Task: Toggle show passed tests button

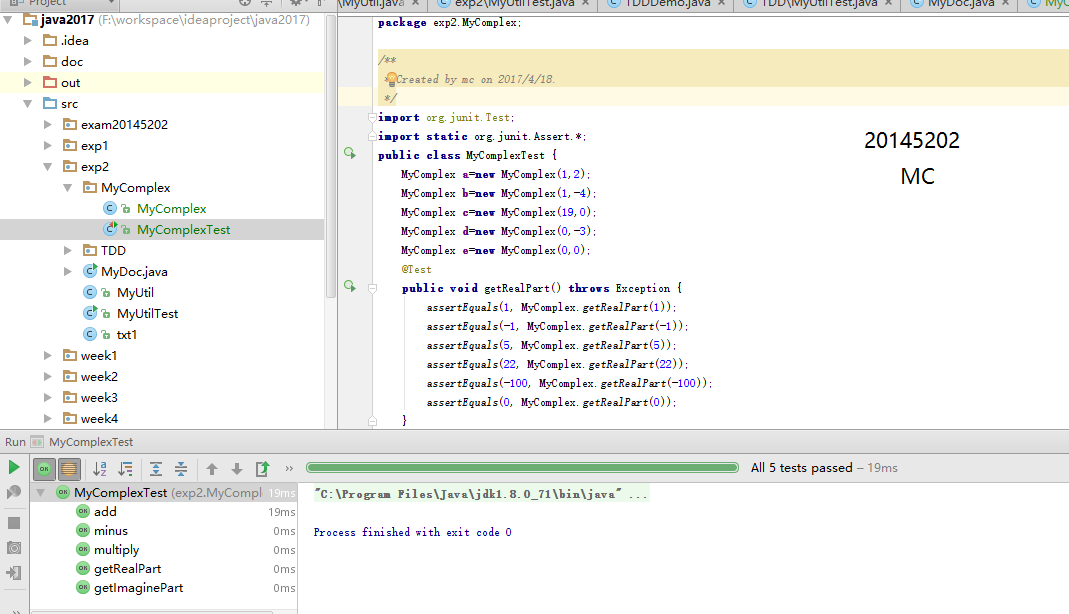Action: point(44,468)
